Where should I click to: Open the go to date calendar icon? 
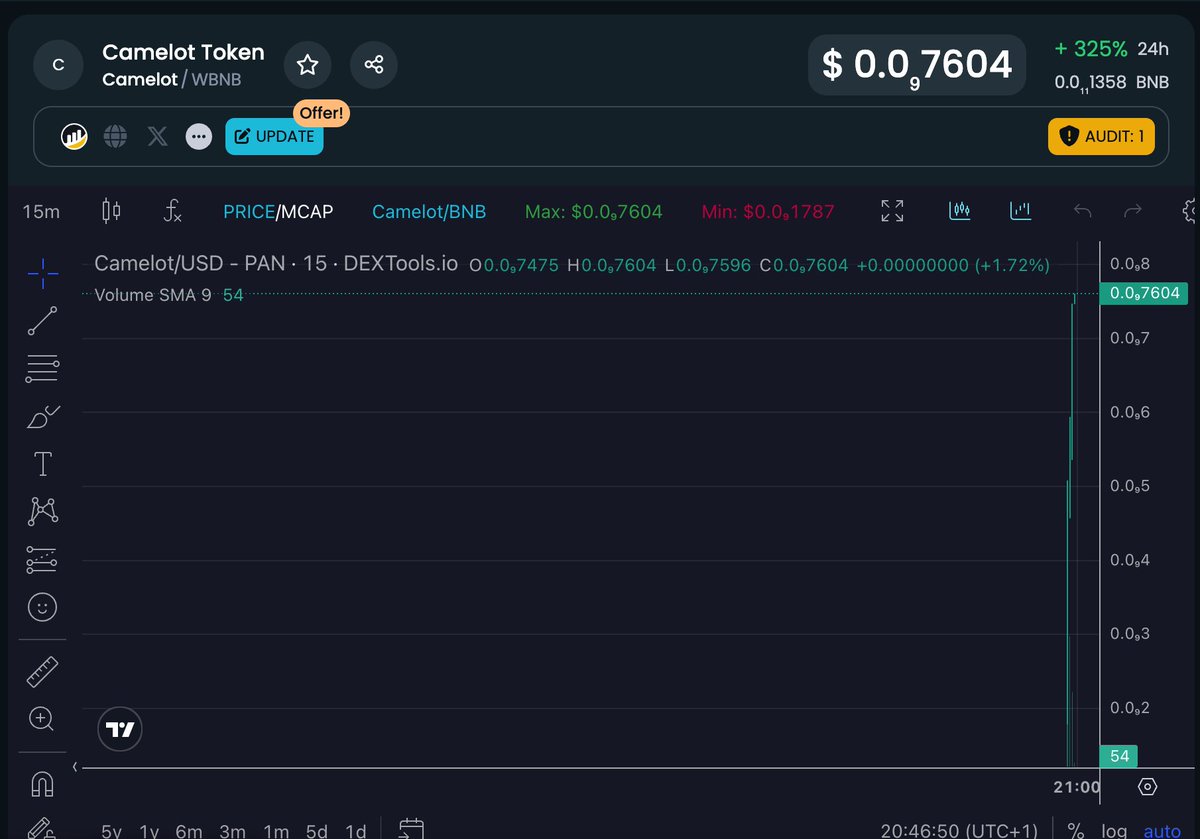[412, 829]
